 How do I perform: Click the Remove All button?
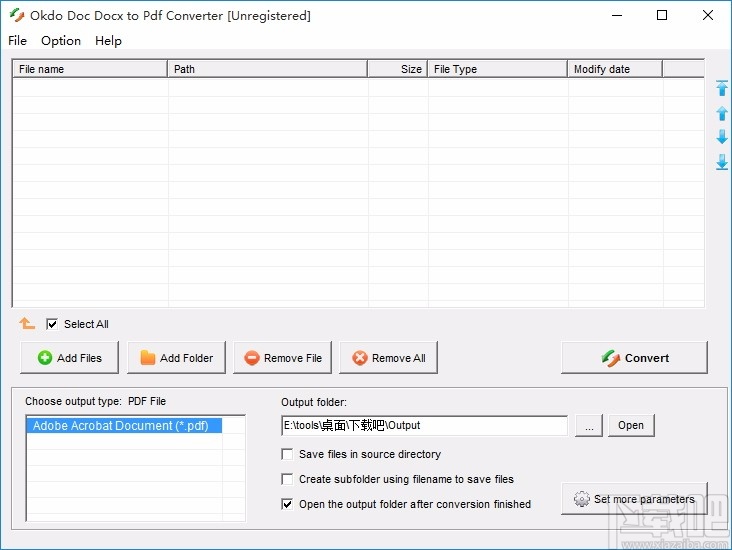point(388,358)
